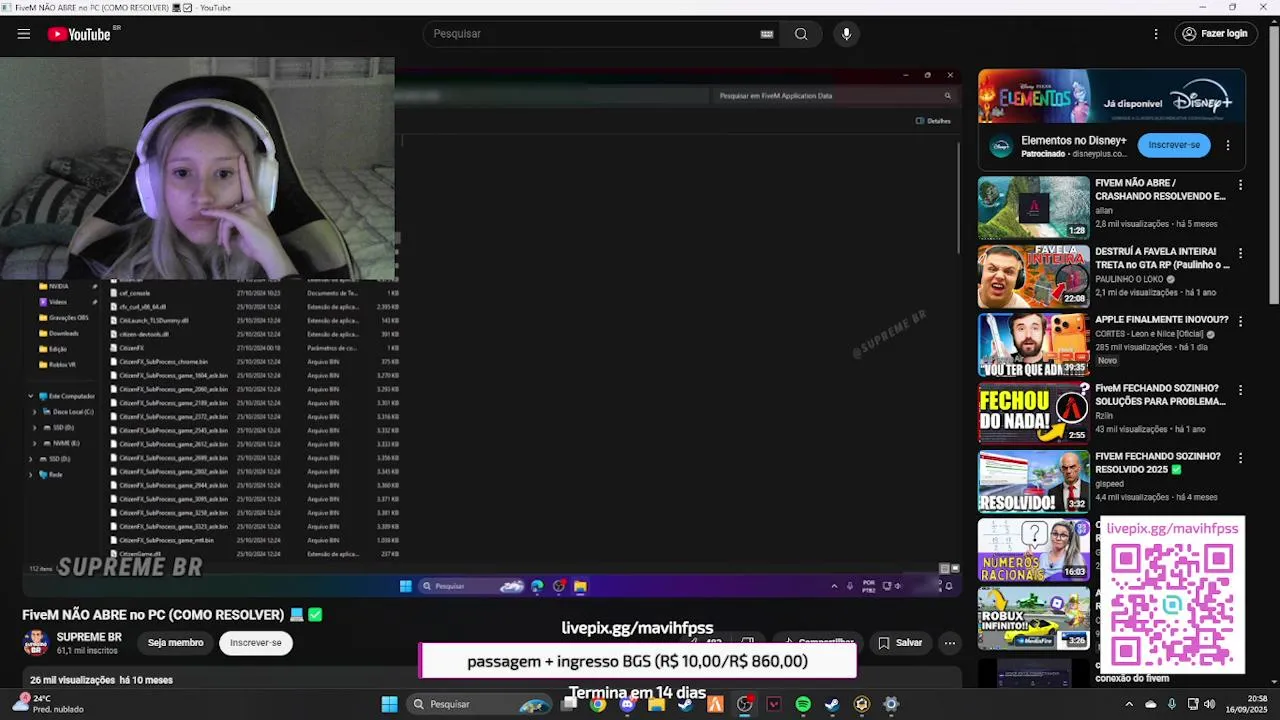Image resolution: width=1280 pixels, height=720 pixels.
Task: Open menu for FiveM FECHANDO SOZINHO SOLUÇÕES video
Action: click(1240, 390)
